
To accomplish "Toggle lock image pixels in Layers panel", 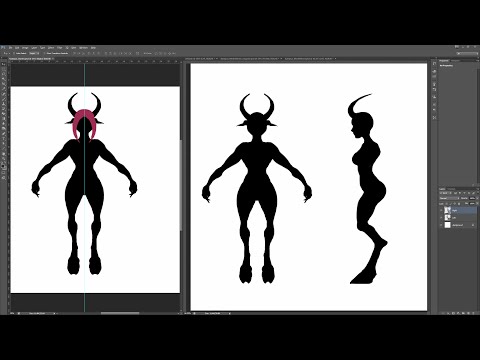I will click(x=450, y=204).
